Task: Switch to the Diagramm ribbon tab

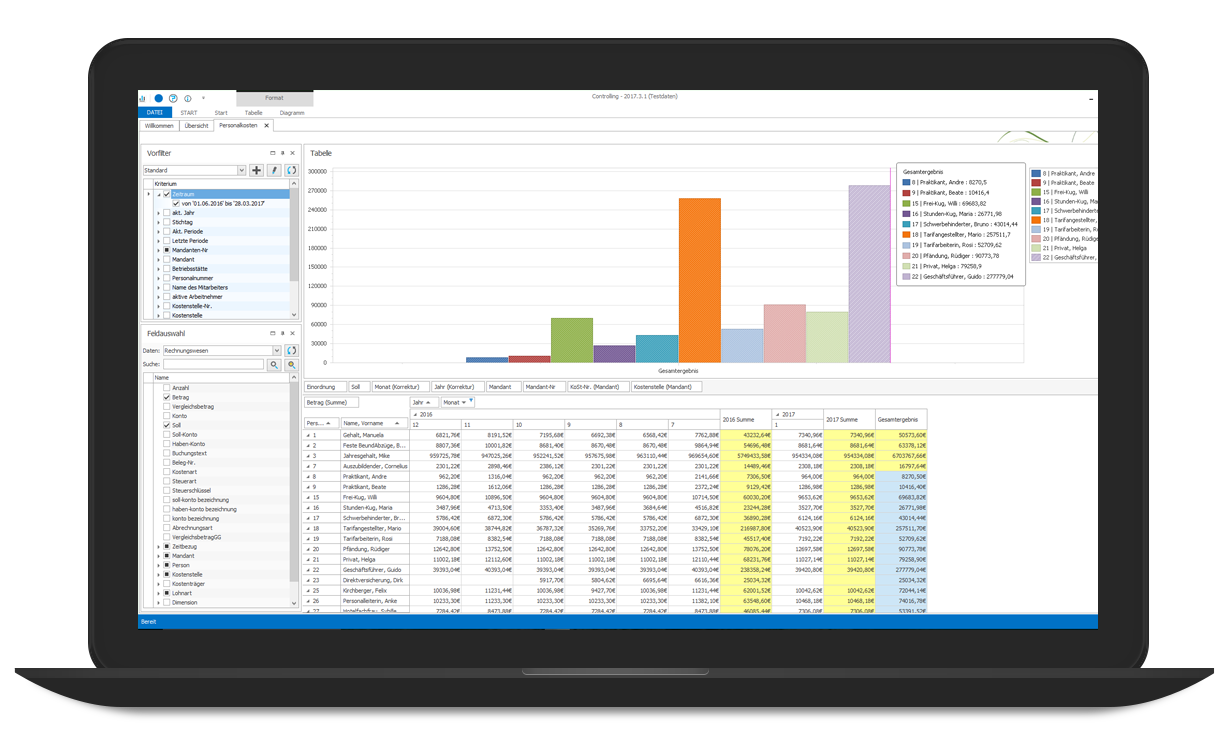Action: (x=293, y=112)
